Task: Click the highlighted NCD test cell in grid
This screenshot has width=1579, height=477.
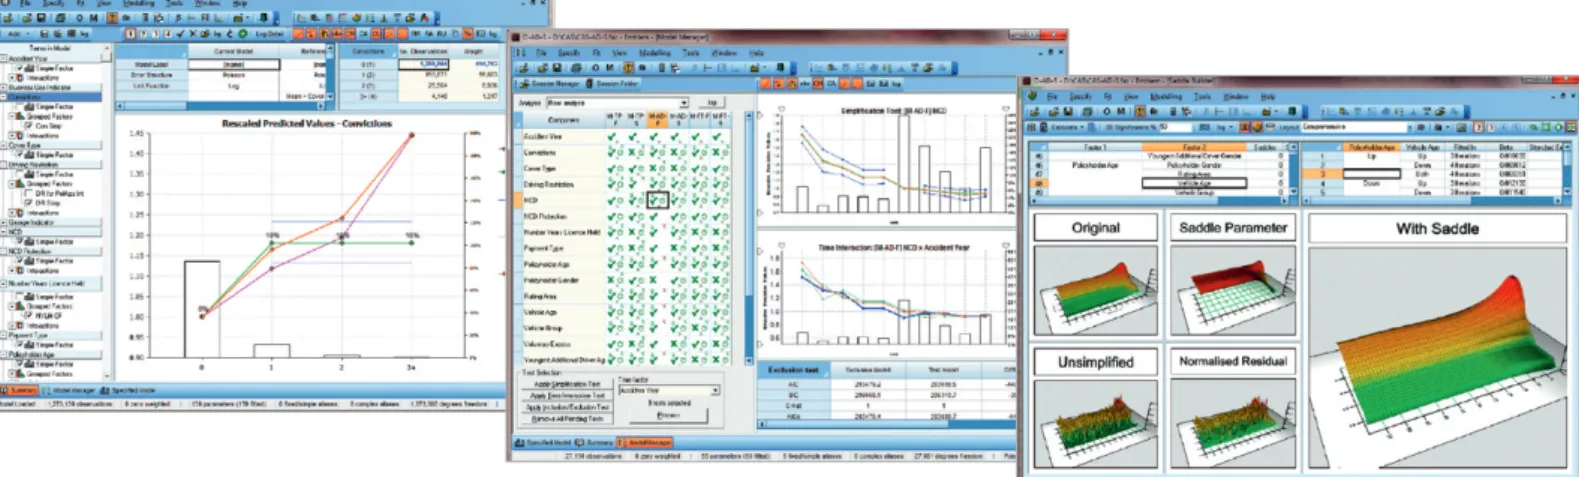Action: 656,200
